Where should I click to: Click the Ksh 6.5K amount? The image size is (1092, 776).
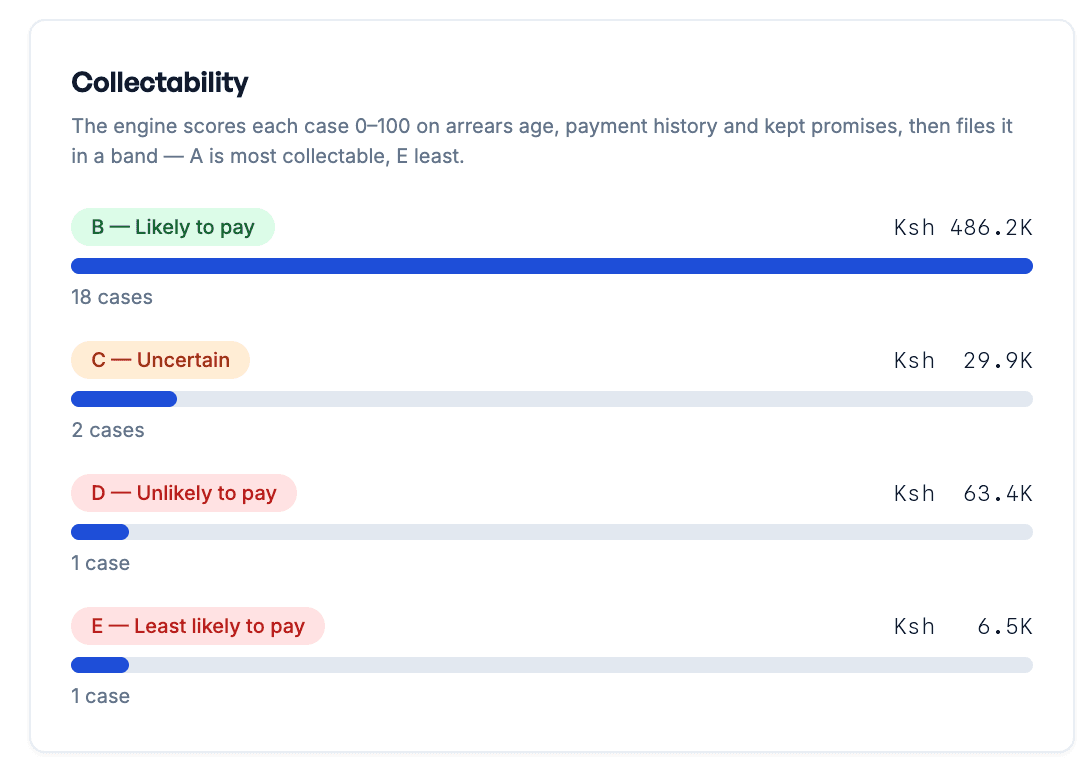point(963,627)
